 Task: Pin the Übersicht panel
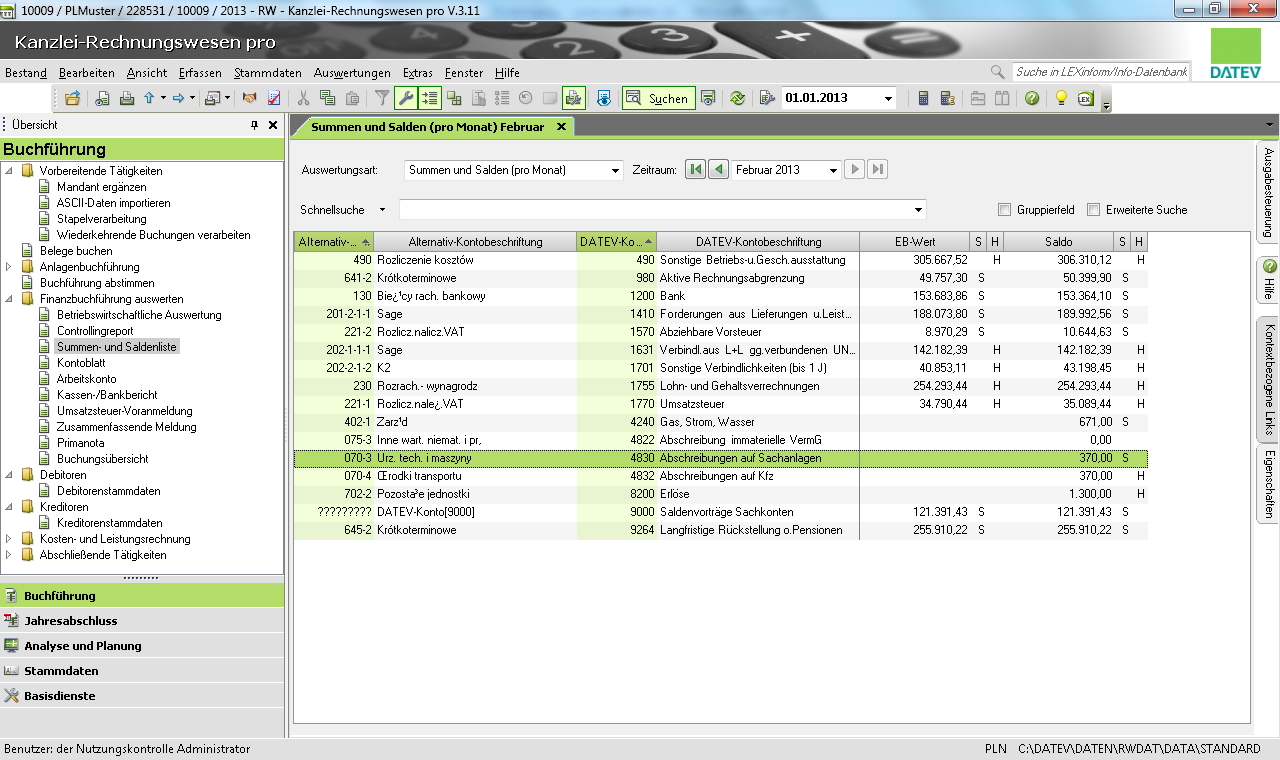(x=254, y=125)
